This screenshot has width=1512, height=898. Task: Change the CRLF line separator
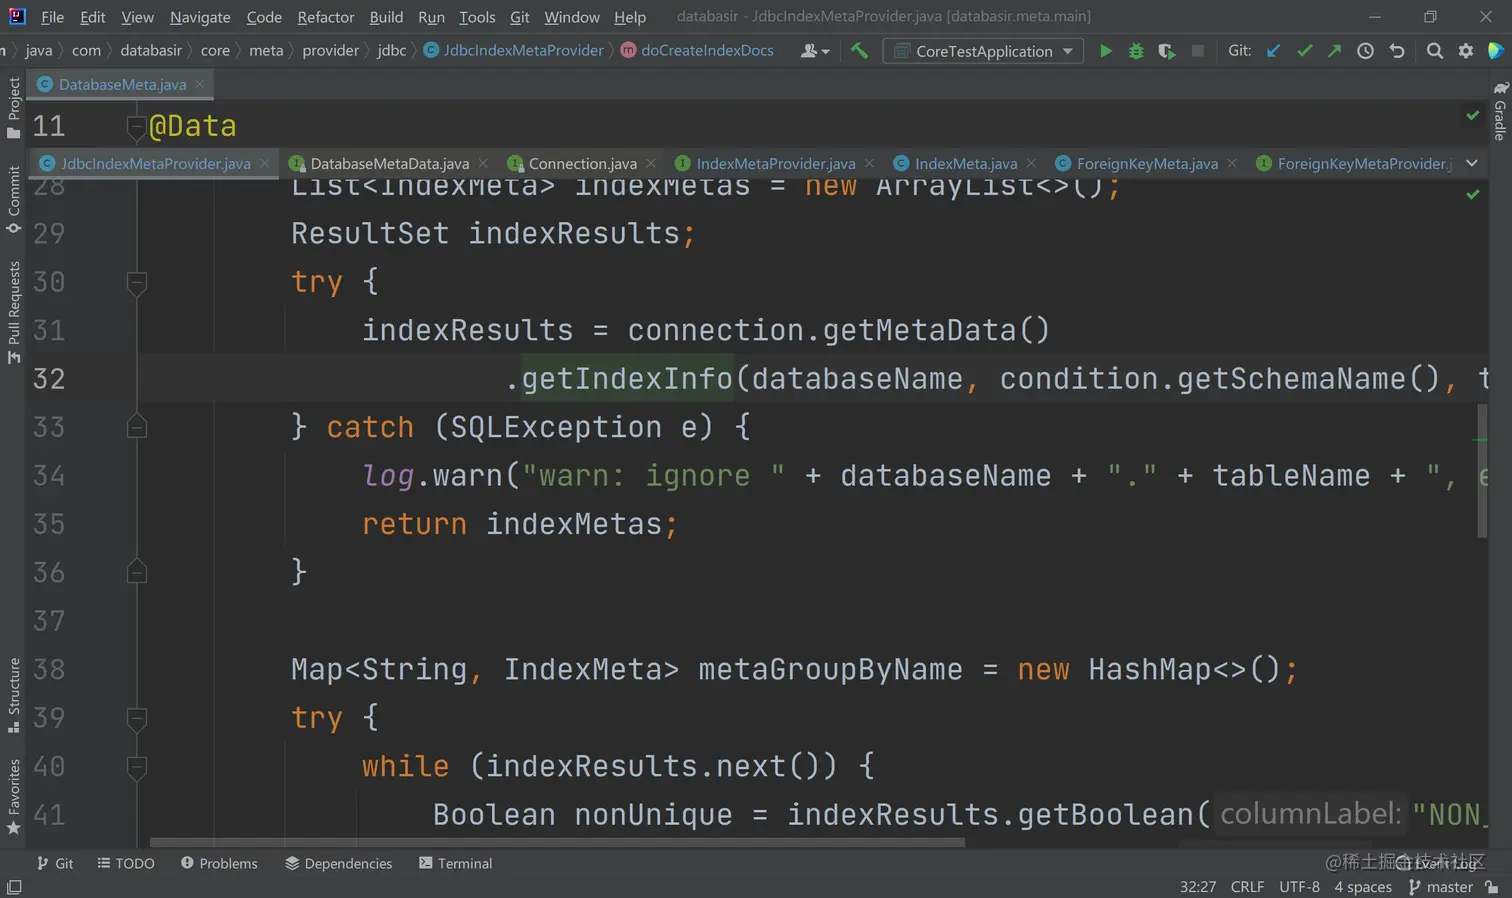pos(1247,887)
